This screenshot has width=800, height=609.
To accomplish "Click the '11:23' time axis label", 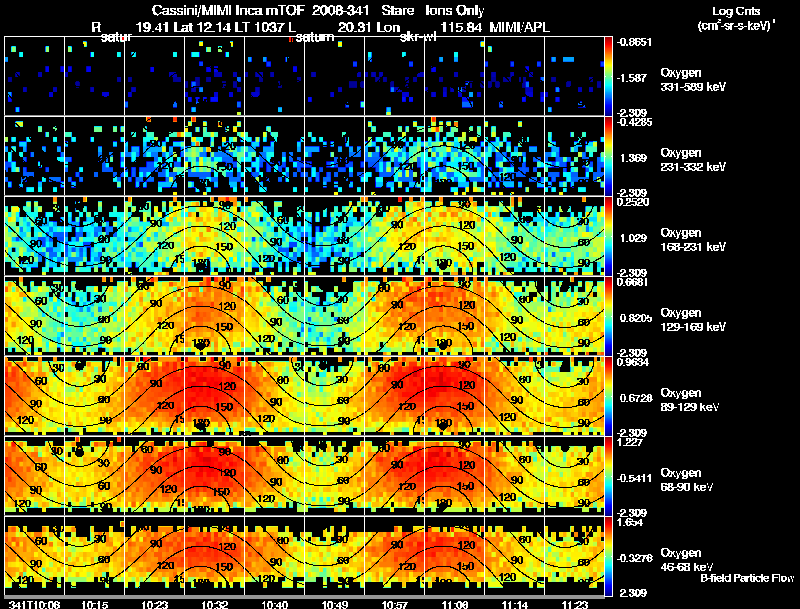I will [575, 604].
